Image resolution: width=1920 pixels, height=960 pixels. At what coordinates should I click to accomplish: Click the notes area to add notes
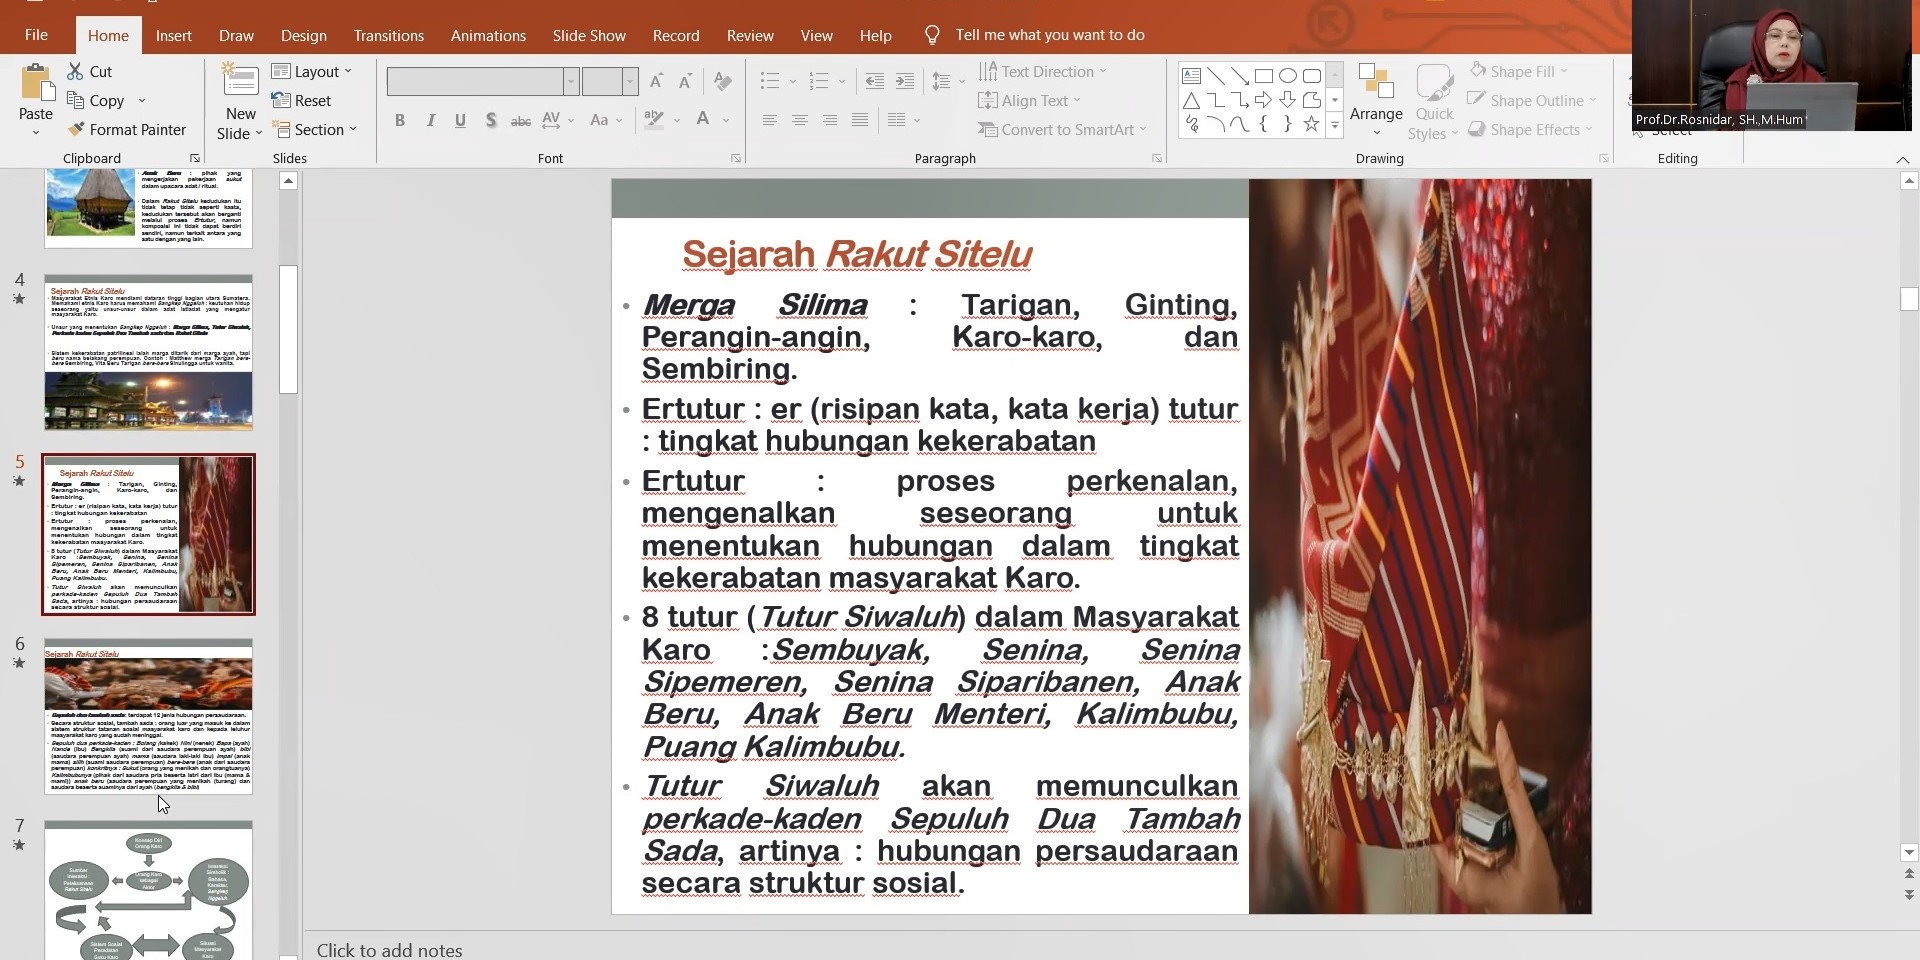click(x=390, y=950)
